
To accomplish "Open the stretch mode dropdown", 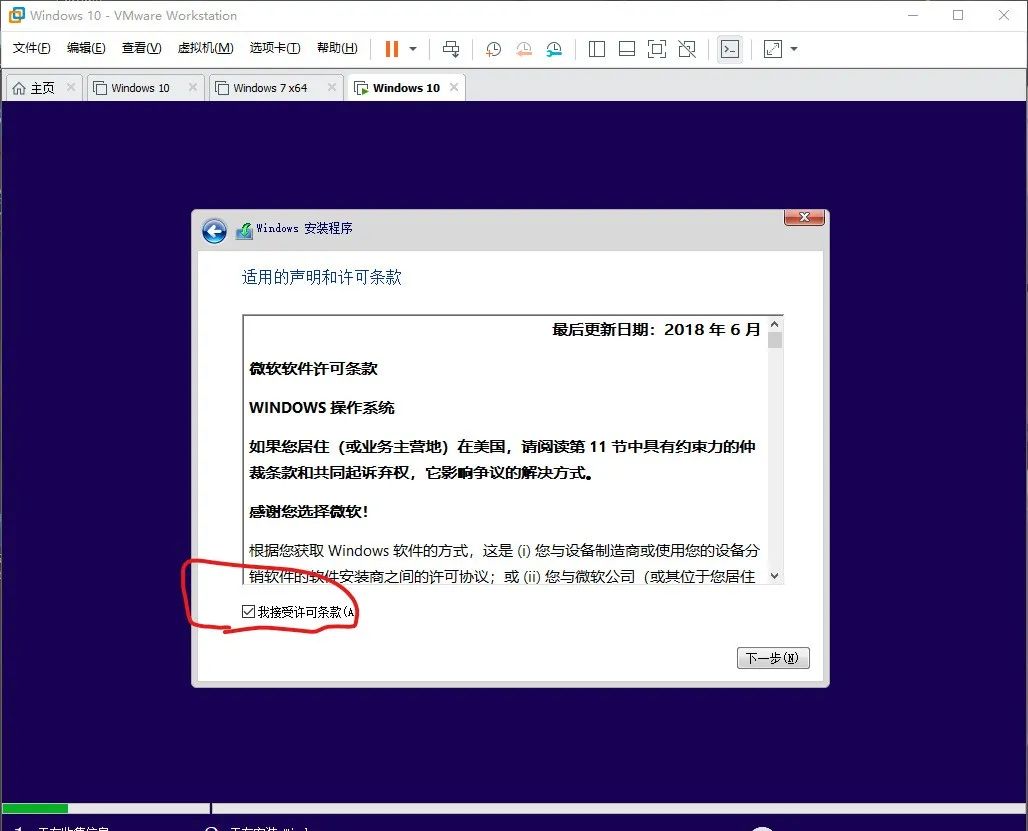I will (x=792, y=48).
